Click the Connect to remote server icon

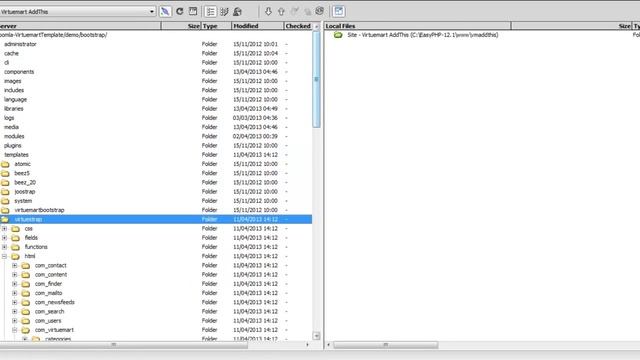click(x=165, y=11)
